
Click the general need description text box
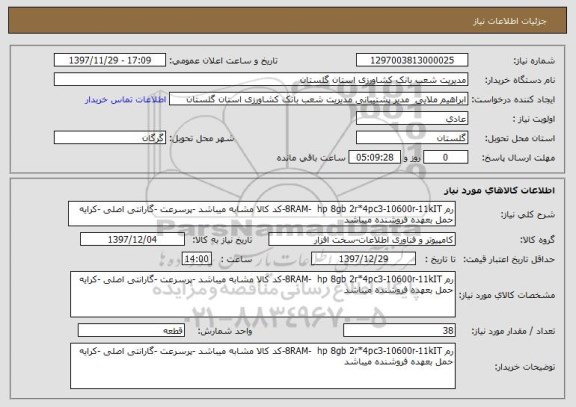262,213
